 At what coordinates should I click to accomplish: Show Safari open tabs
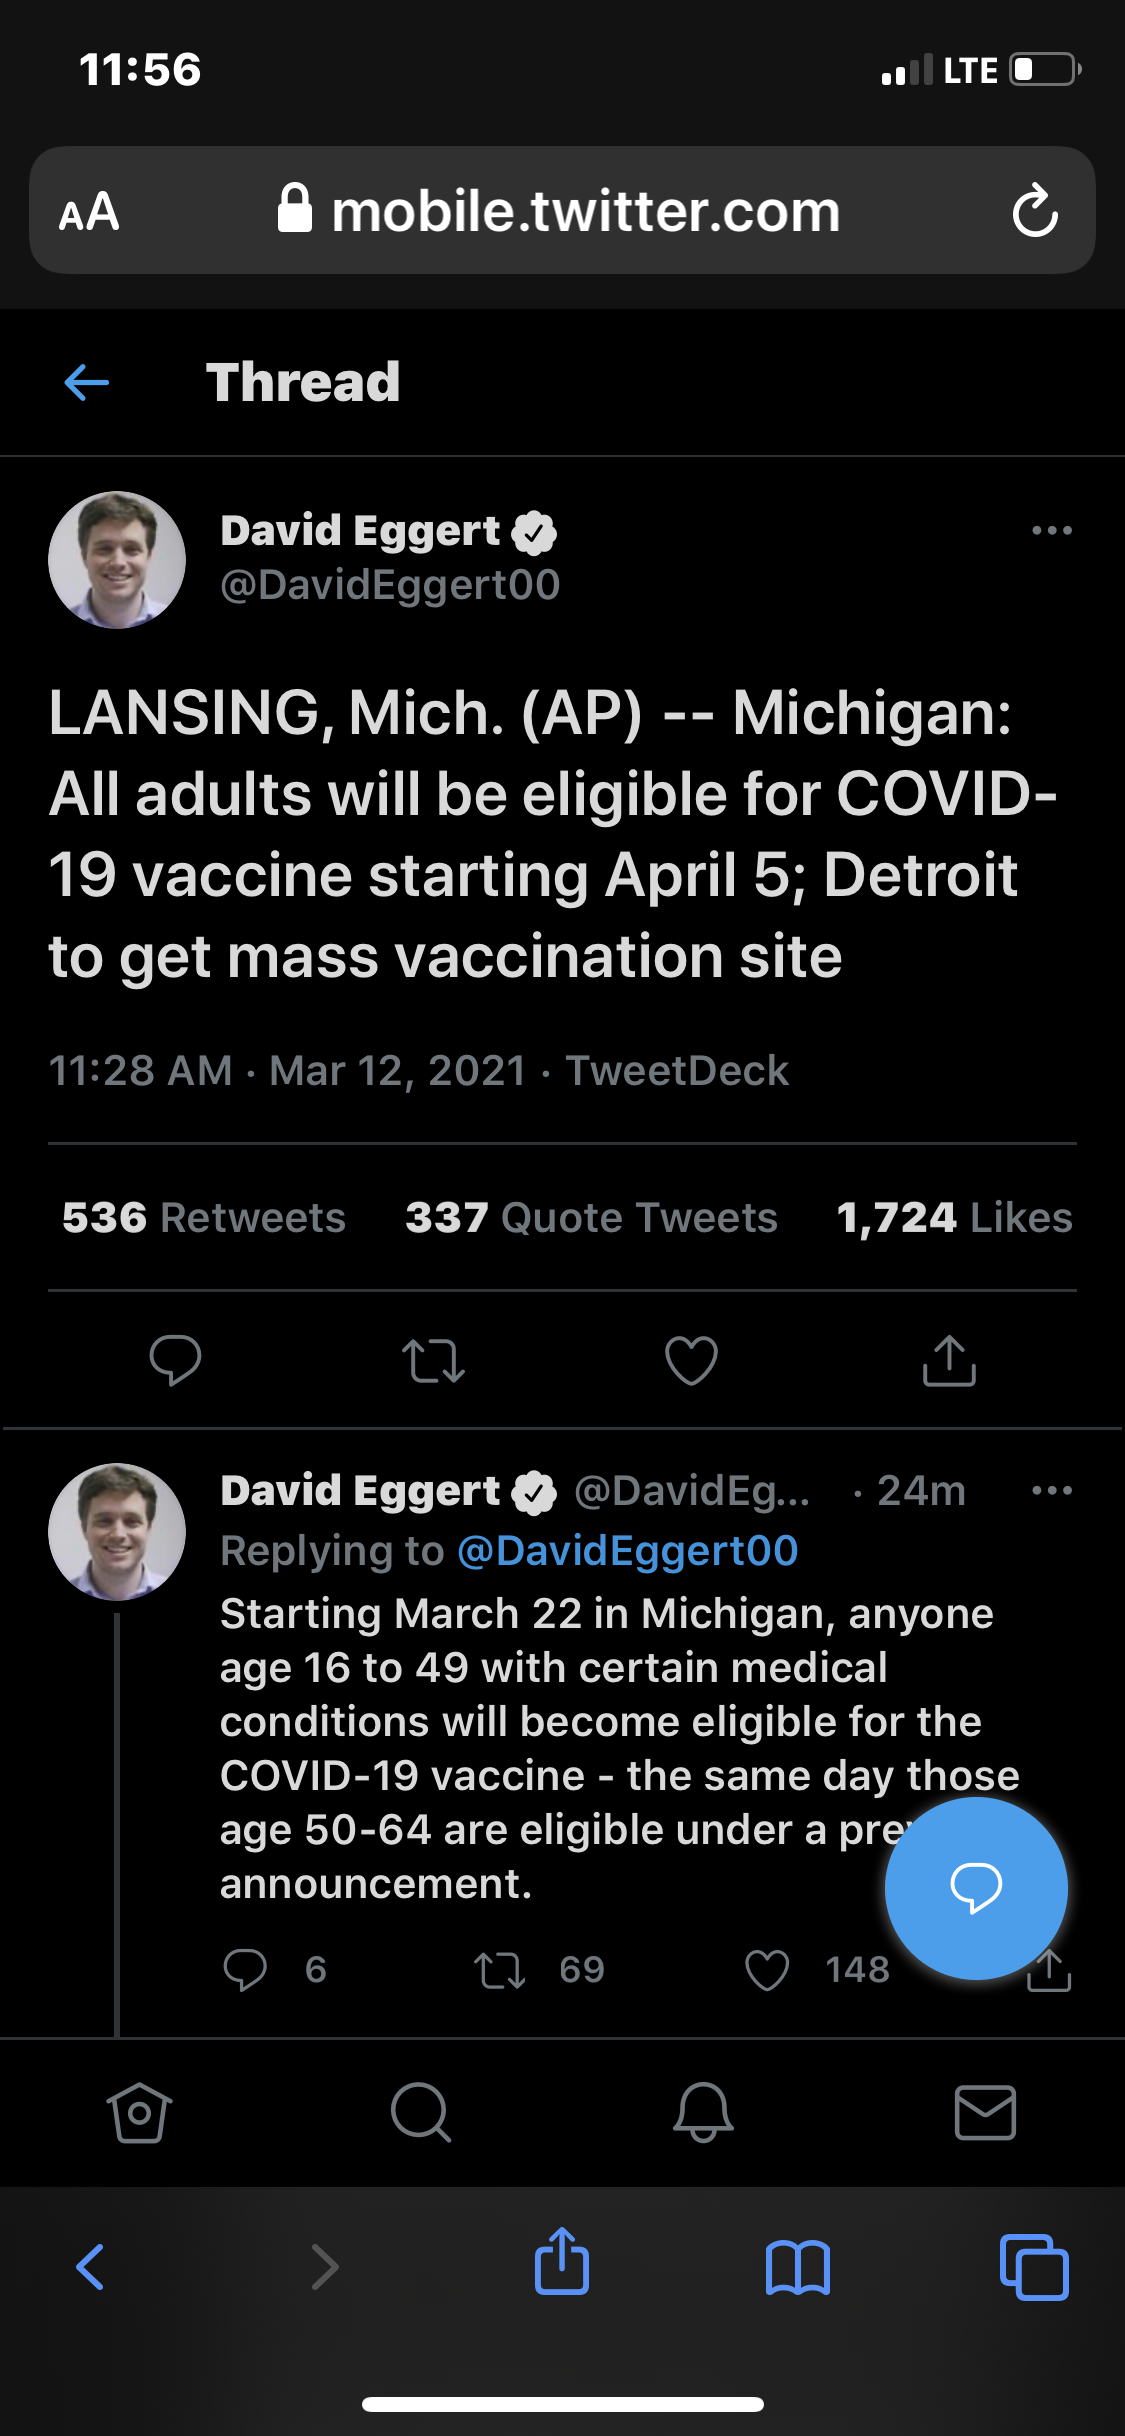(1034, 2266)
